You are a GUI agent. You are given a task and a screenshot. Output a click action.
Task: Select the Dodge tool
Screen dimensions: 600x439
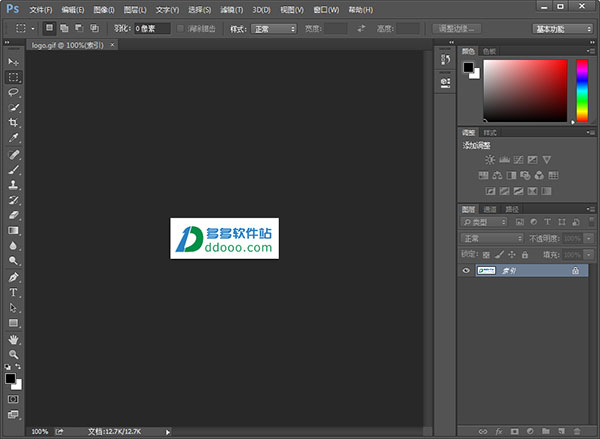13,261
